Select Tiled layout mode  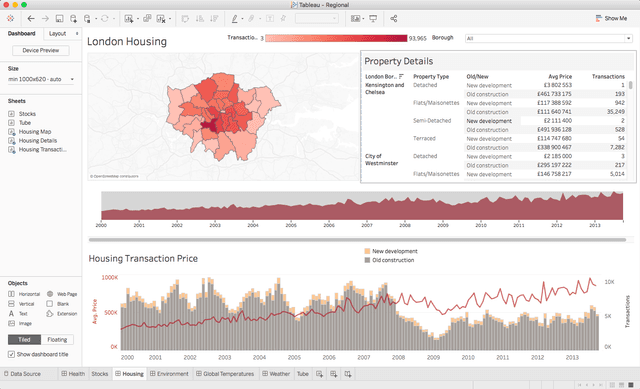coord(24,340)
